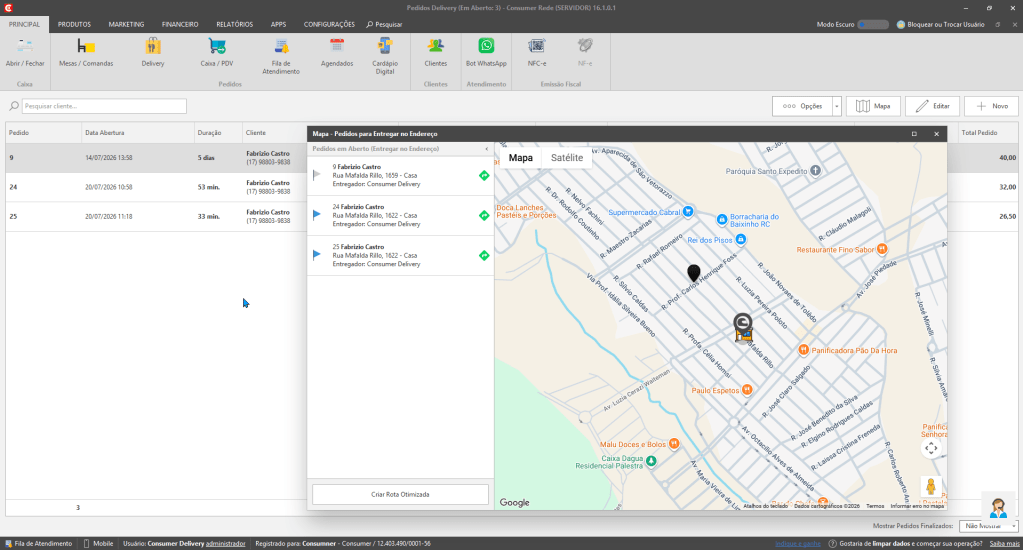Click the Opções button
This screenshot has height=550, width=1023.
[x=802, y=106]
